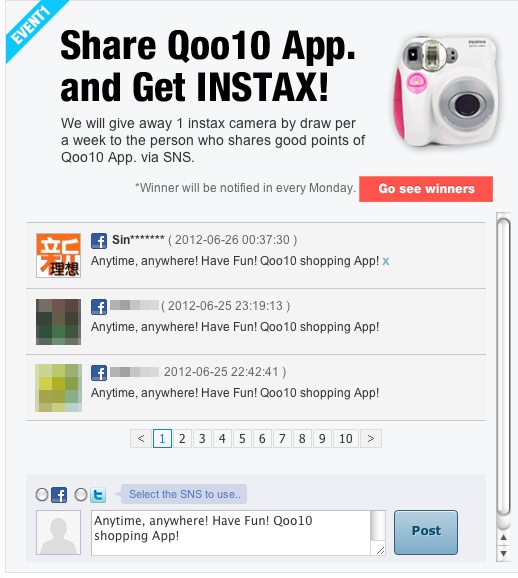Image resolution: width=518 pixels, height=578 pixels.
Task: Click the Facebook icon beside Sin******* comment
Action: (99, 241)
